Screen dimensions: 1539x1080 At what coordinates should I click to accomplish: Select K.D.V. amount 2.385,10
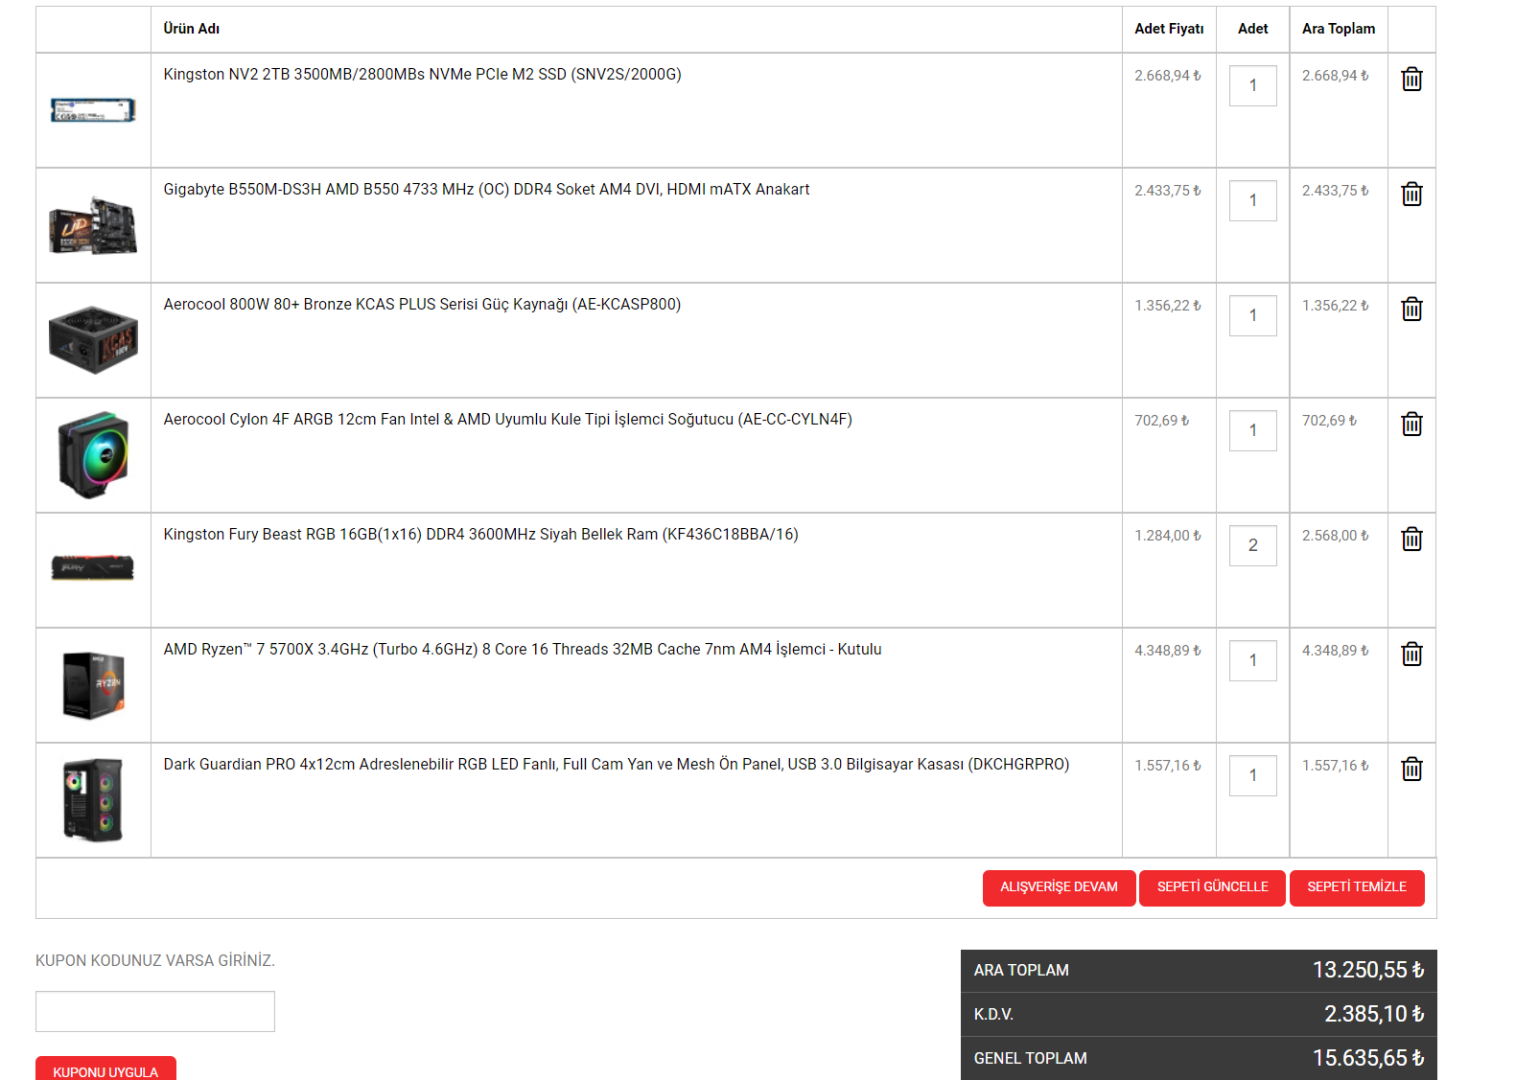tap(1374, 1014)
